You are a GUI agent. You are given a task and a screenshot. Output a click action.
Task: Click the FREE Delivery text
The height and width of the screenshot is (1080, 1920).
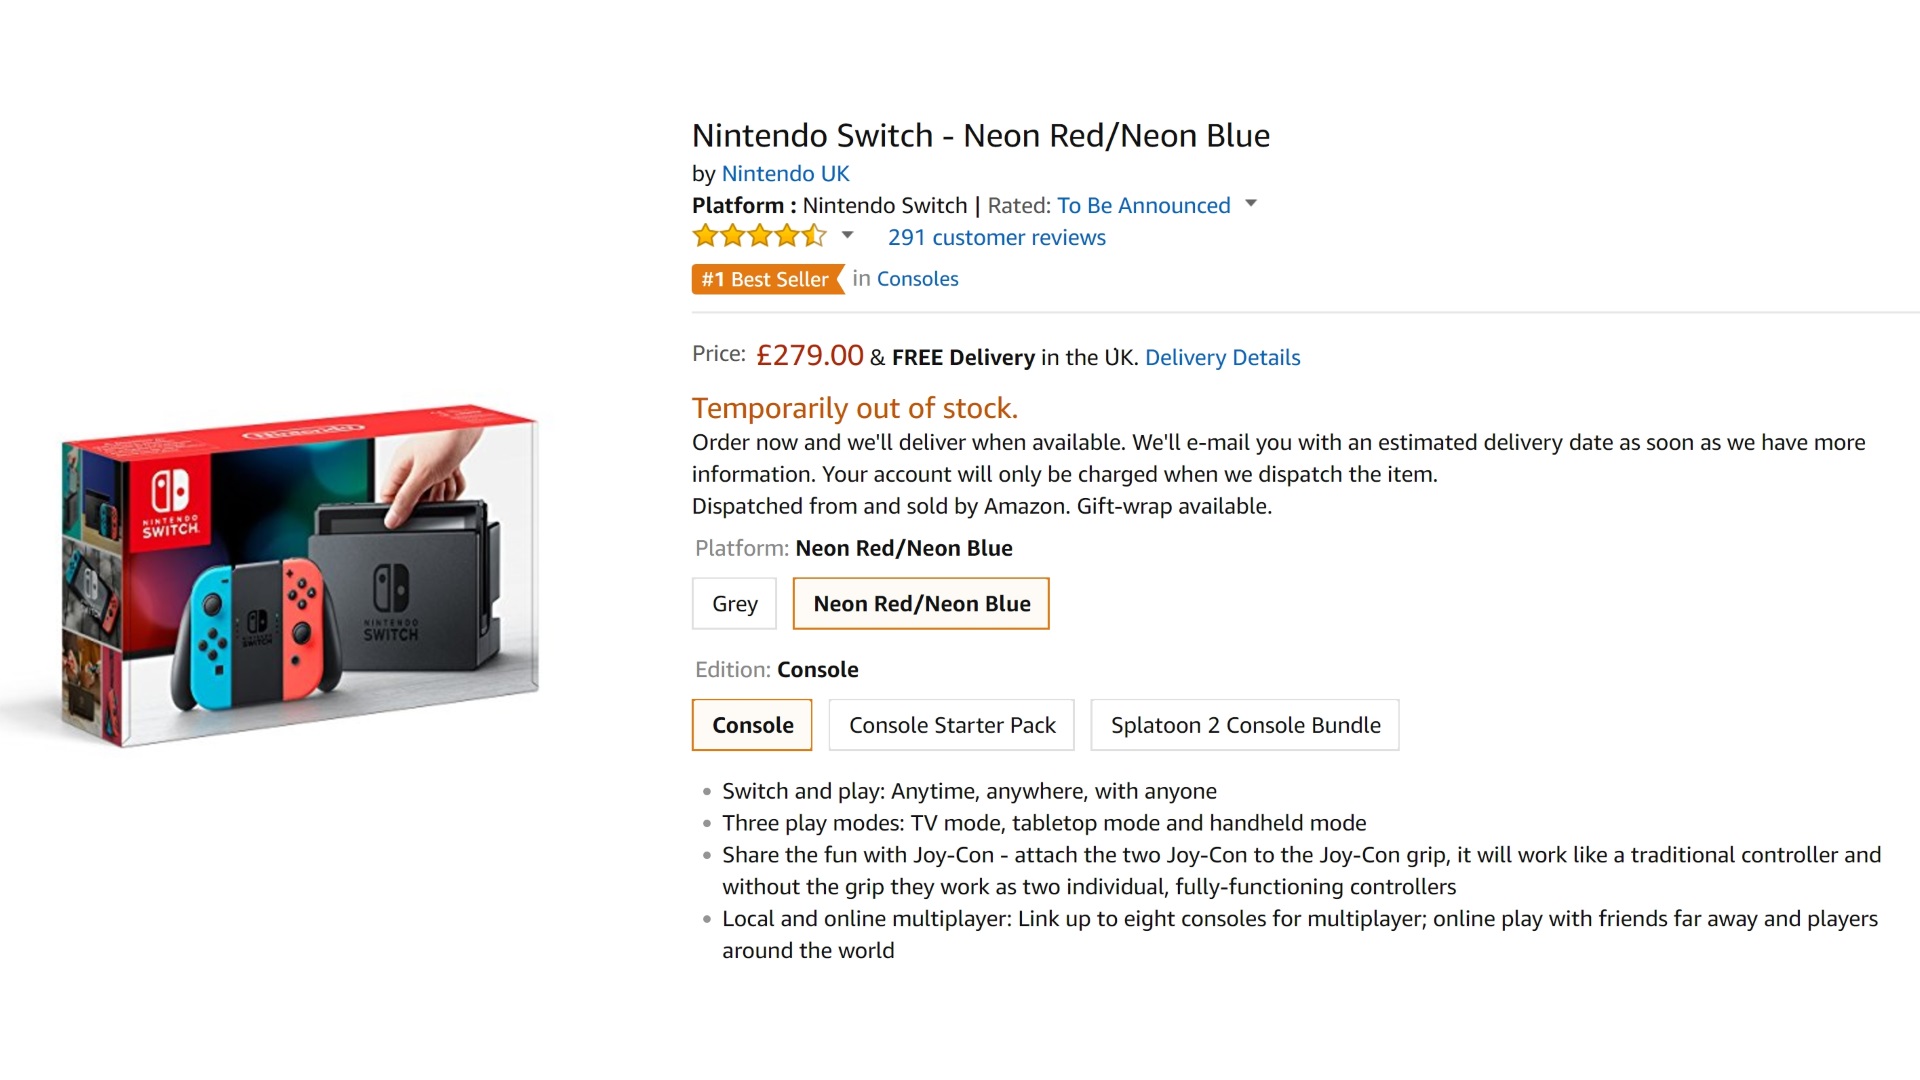coord(963,358)
